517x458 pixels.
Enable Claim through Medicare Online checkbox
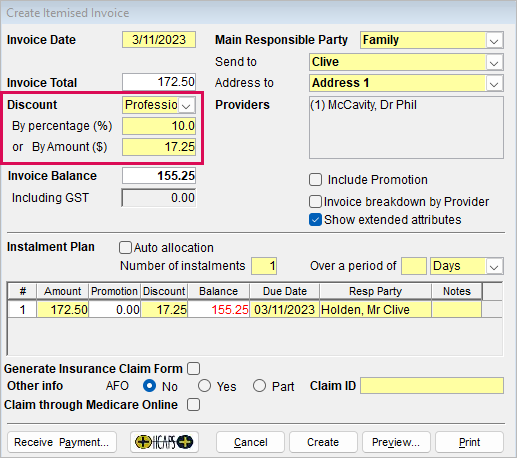pyautogui.click(x=194, y=405)
